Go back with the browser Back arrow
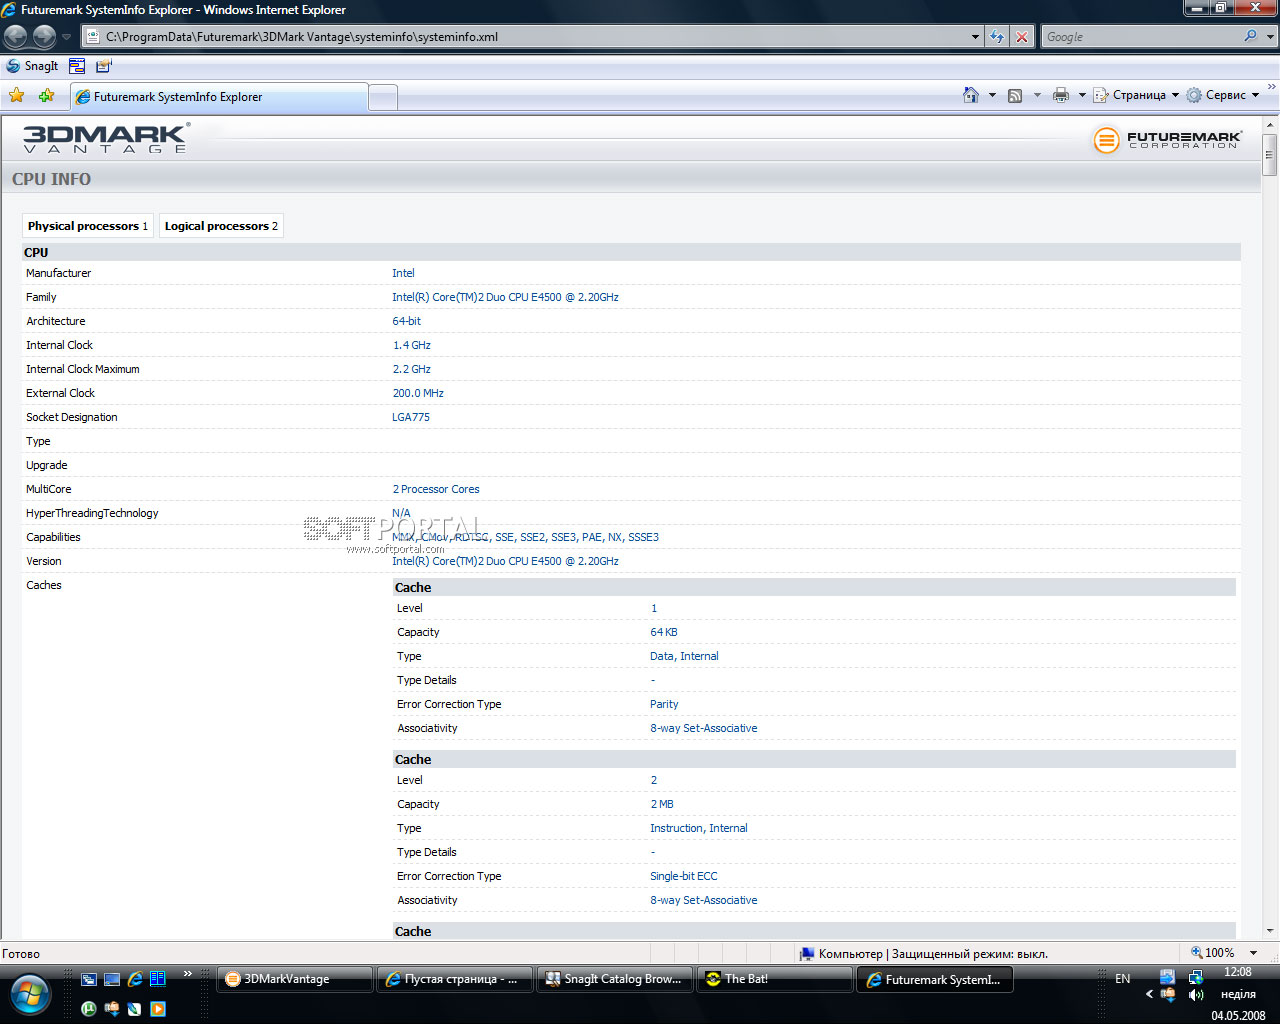The width and height of the screenshot is (1280, 1024). click(16, 37)
